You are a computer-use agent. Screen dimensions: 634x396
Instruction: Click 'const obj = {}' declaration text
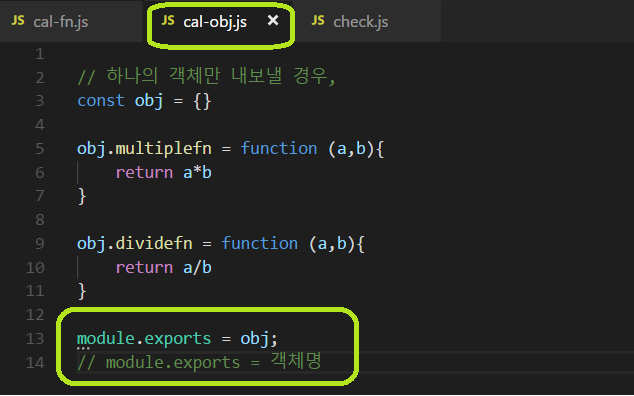144,101
